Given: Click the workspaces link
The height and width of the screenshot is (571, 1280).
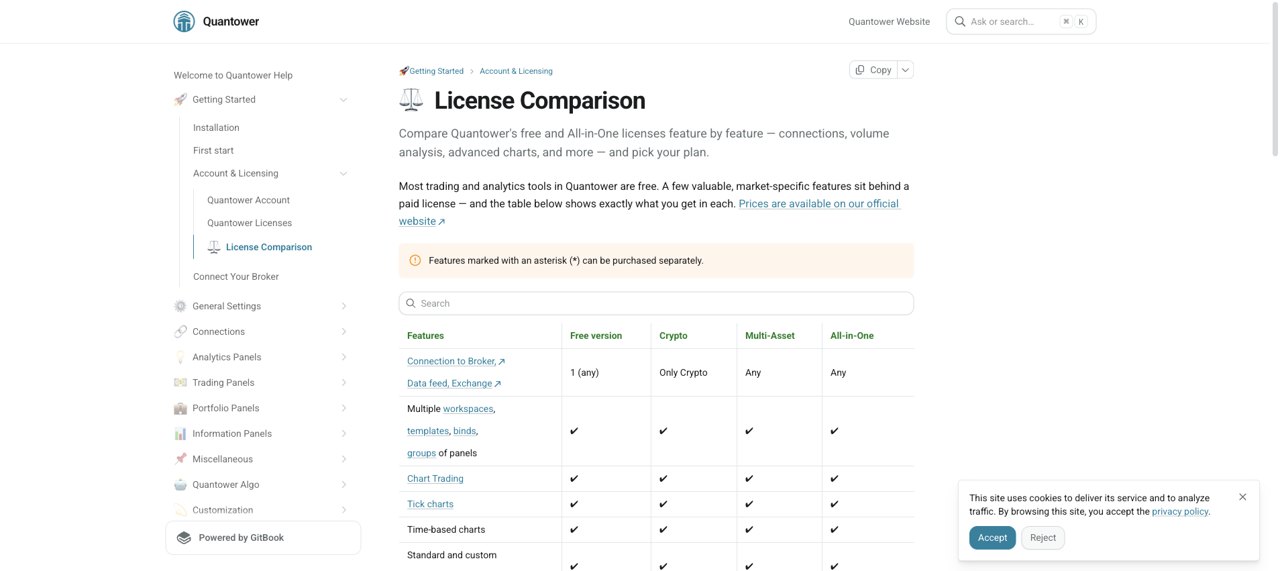Looking at the screenshot, I should pos(468,408).
